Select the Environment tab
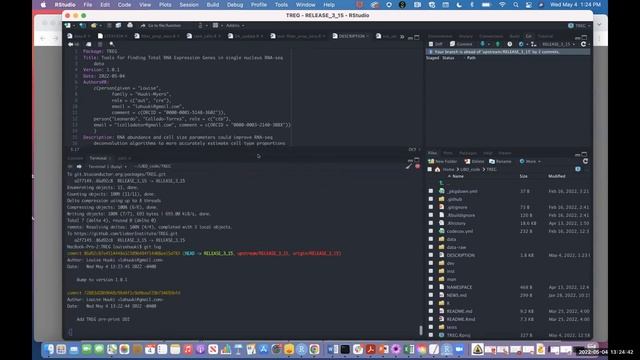 pyautogui.click(x=440, y=36)
